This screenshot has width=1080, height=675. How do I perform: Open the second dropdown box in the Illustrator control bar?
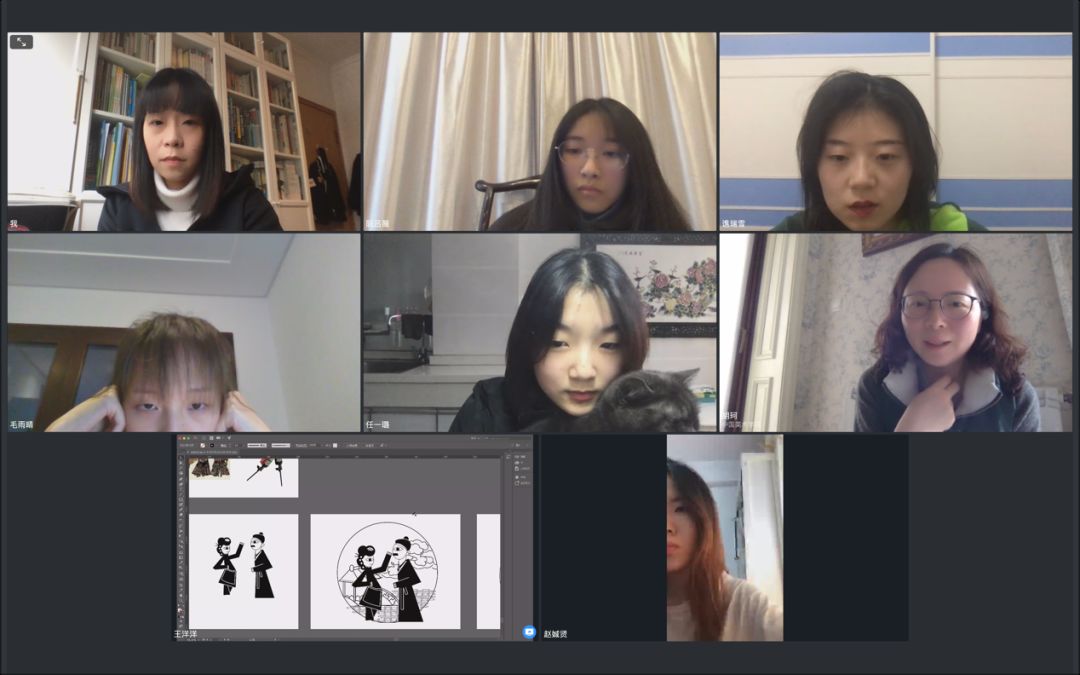point(281,445)
